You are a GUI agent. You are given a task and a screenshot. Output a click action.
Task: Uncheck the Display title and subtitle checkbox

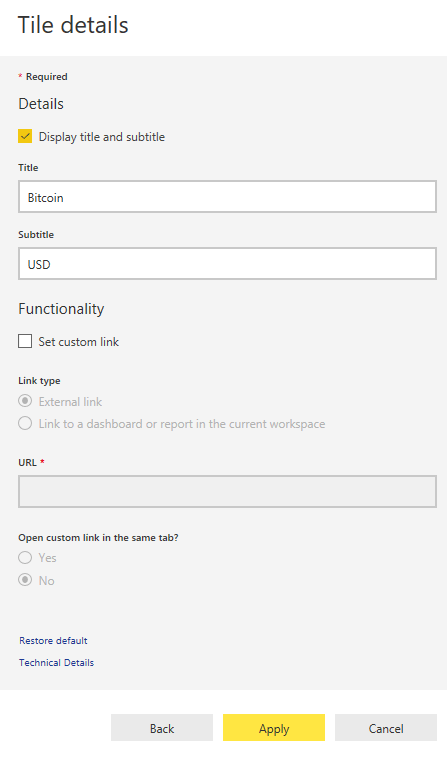pyautogui.click(x=25, y=136)
